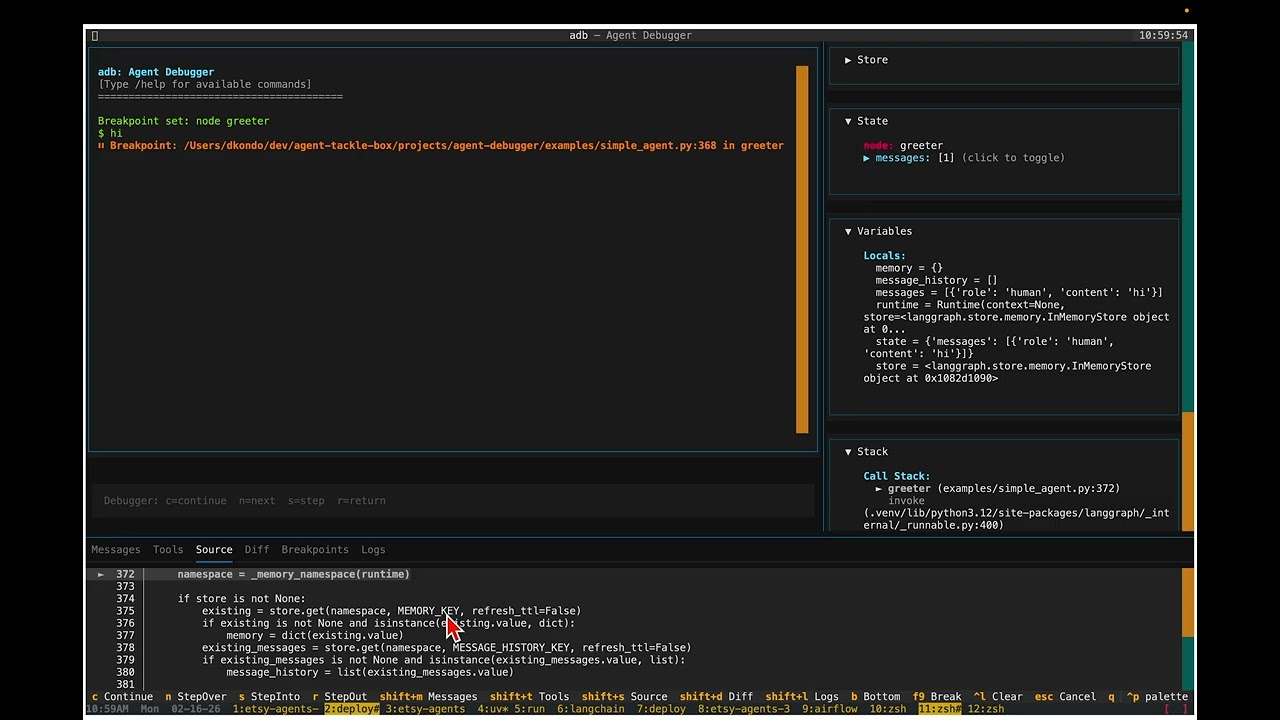
Task: Click 'message_history = []' in Variables
Action: (936, 281)
